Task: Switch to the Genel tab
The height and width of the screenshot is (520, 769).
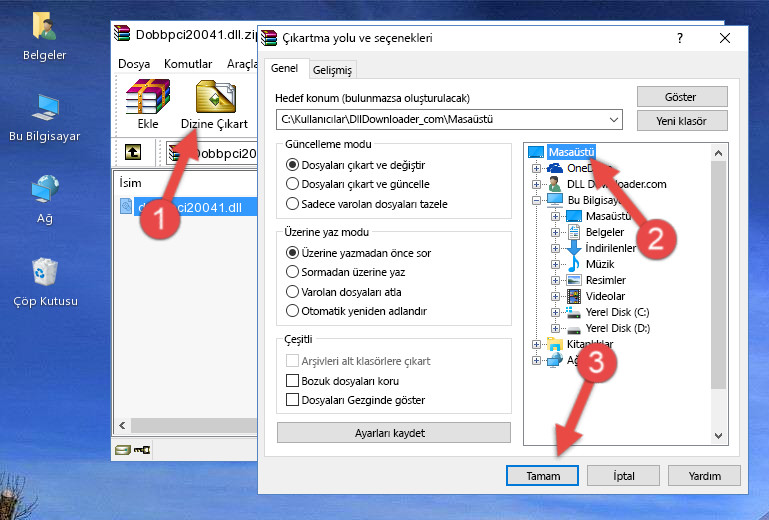Action: pos(284,68)
